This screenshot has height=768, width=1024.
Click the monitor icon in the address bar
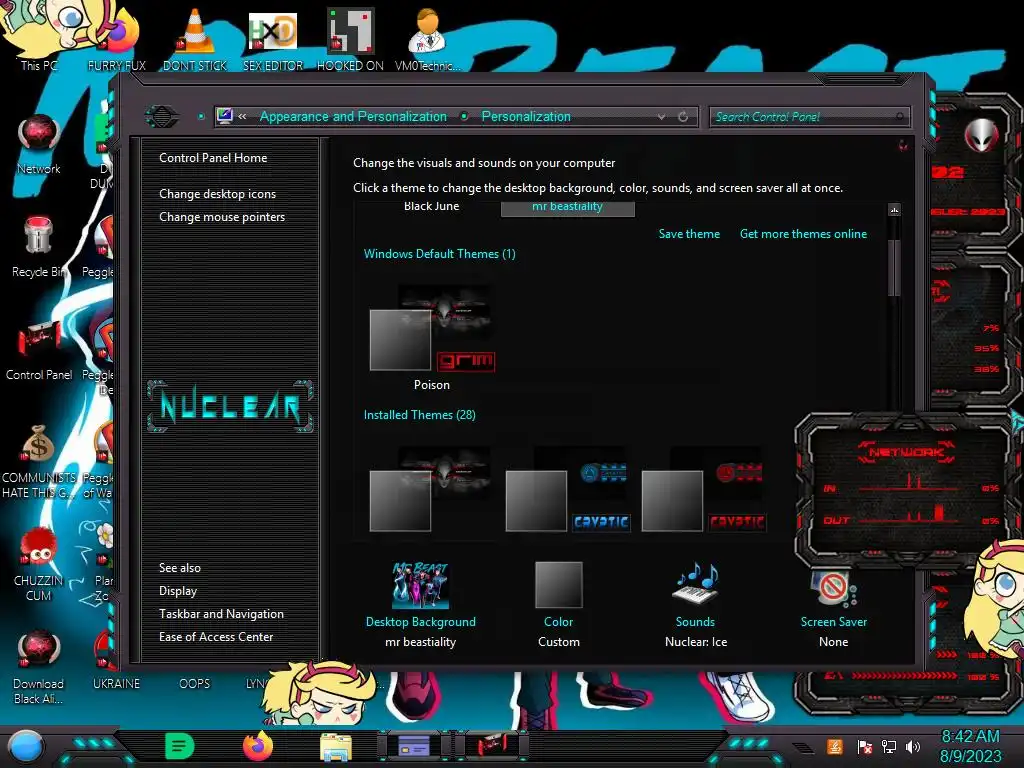225,116
